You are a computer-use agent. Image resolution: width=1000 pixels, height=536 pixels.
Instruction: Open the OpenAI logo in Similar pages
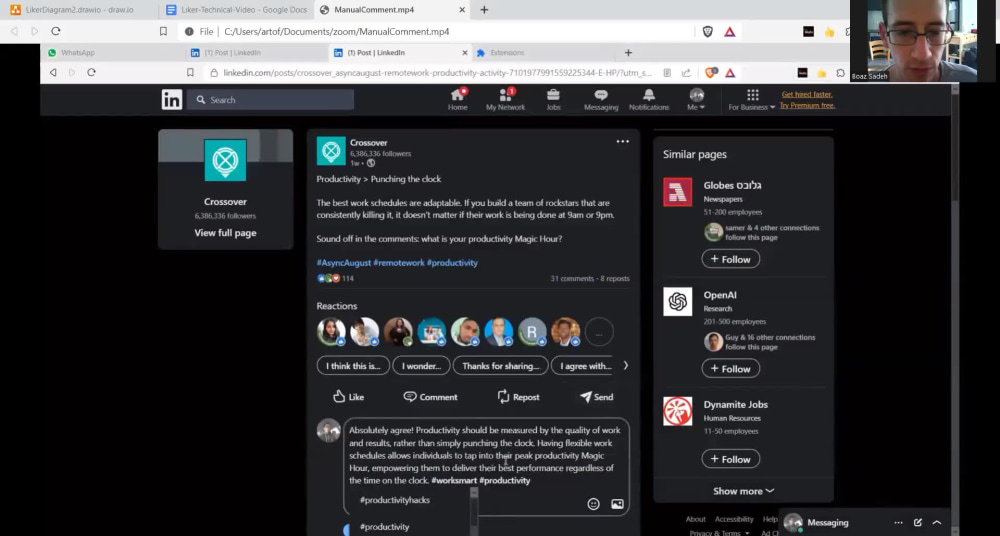(677, 302)
